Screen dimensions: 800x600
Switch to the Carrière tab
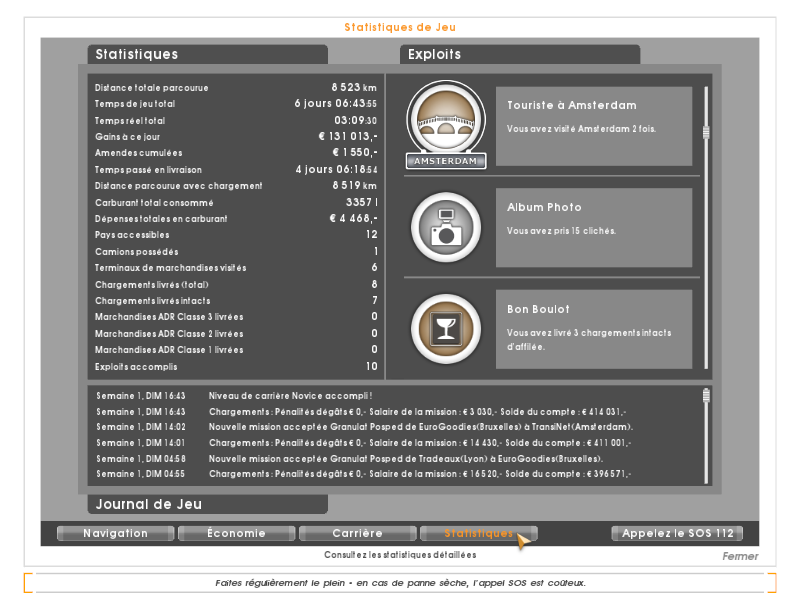pyautogui.click(x=357, y=533)
